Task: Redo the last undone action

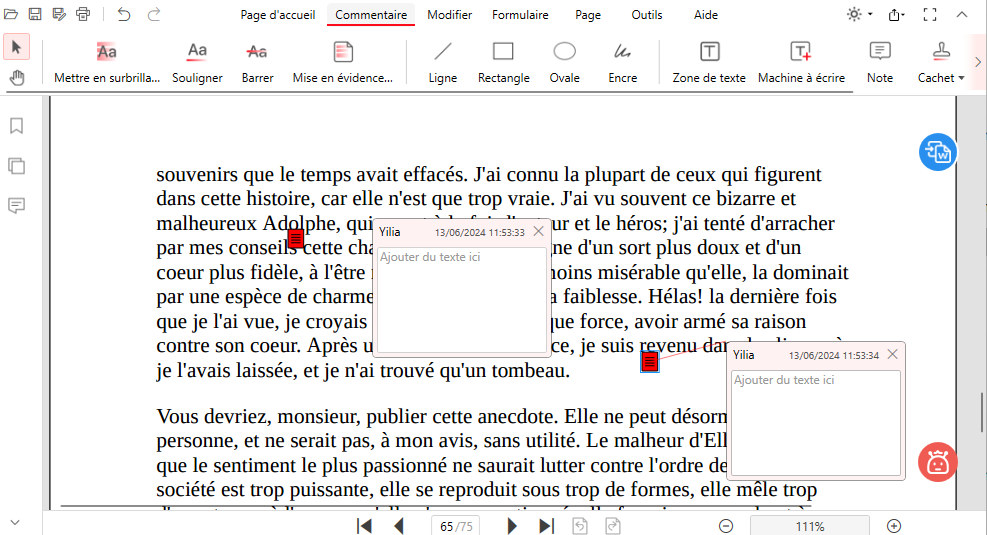Action: tap(154, 14)
